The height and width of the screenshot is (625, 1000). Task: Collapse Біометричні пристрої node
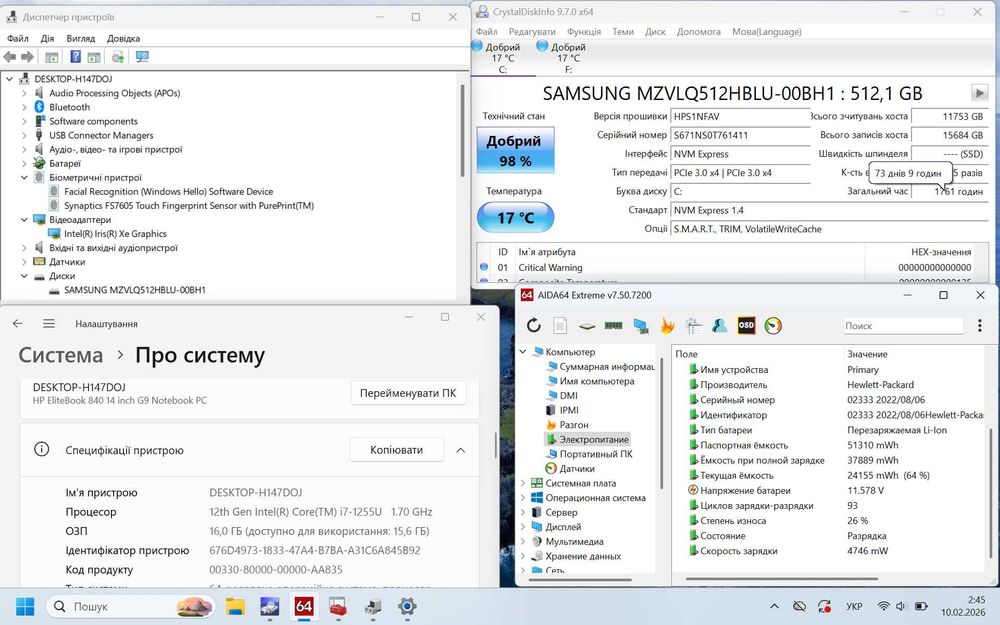24,177
